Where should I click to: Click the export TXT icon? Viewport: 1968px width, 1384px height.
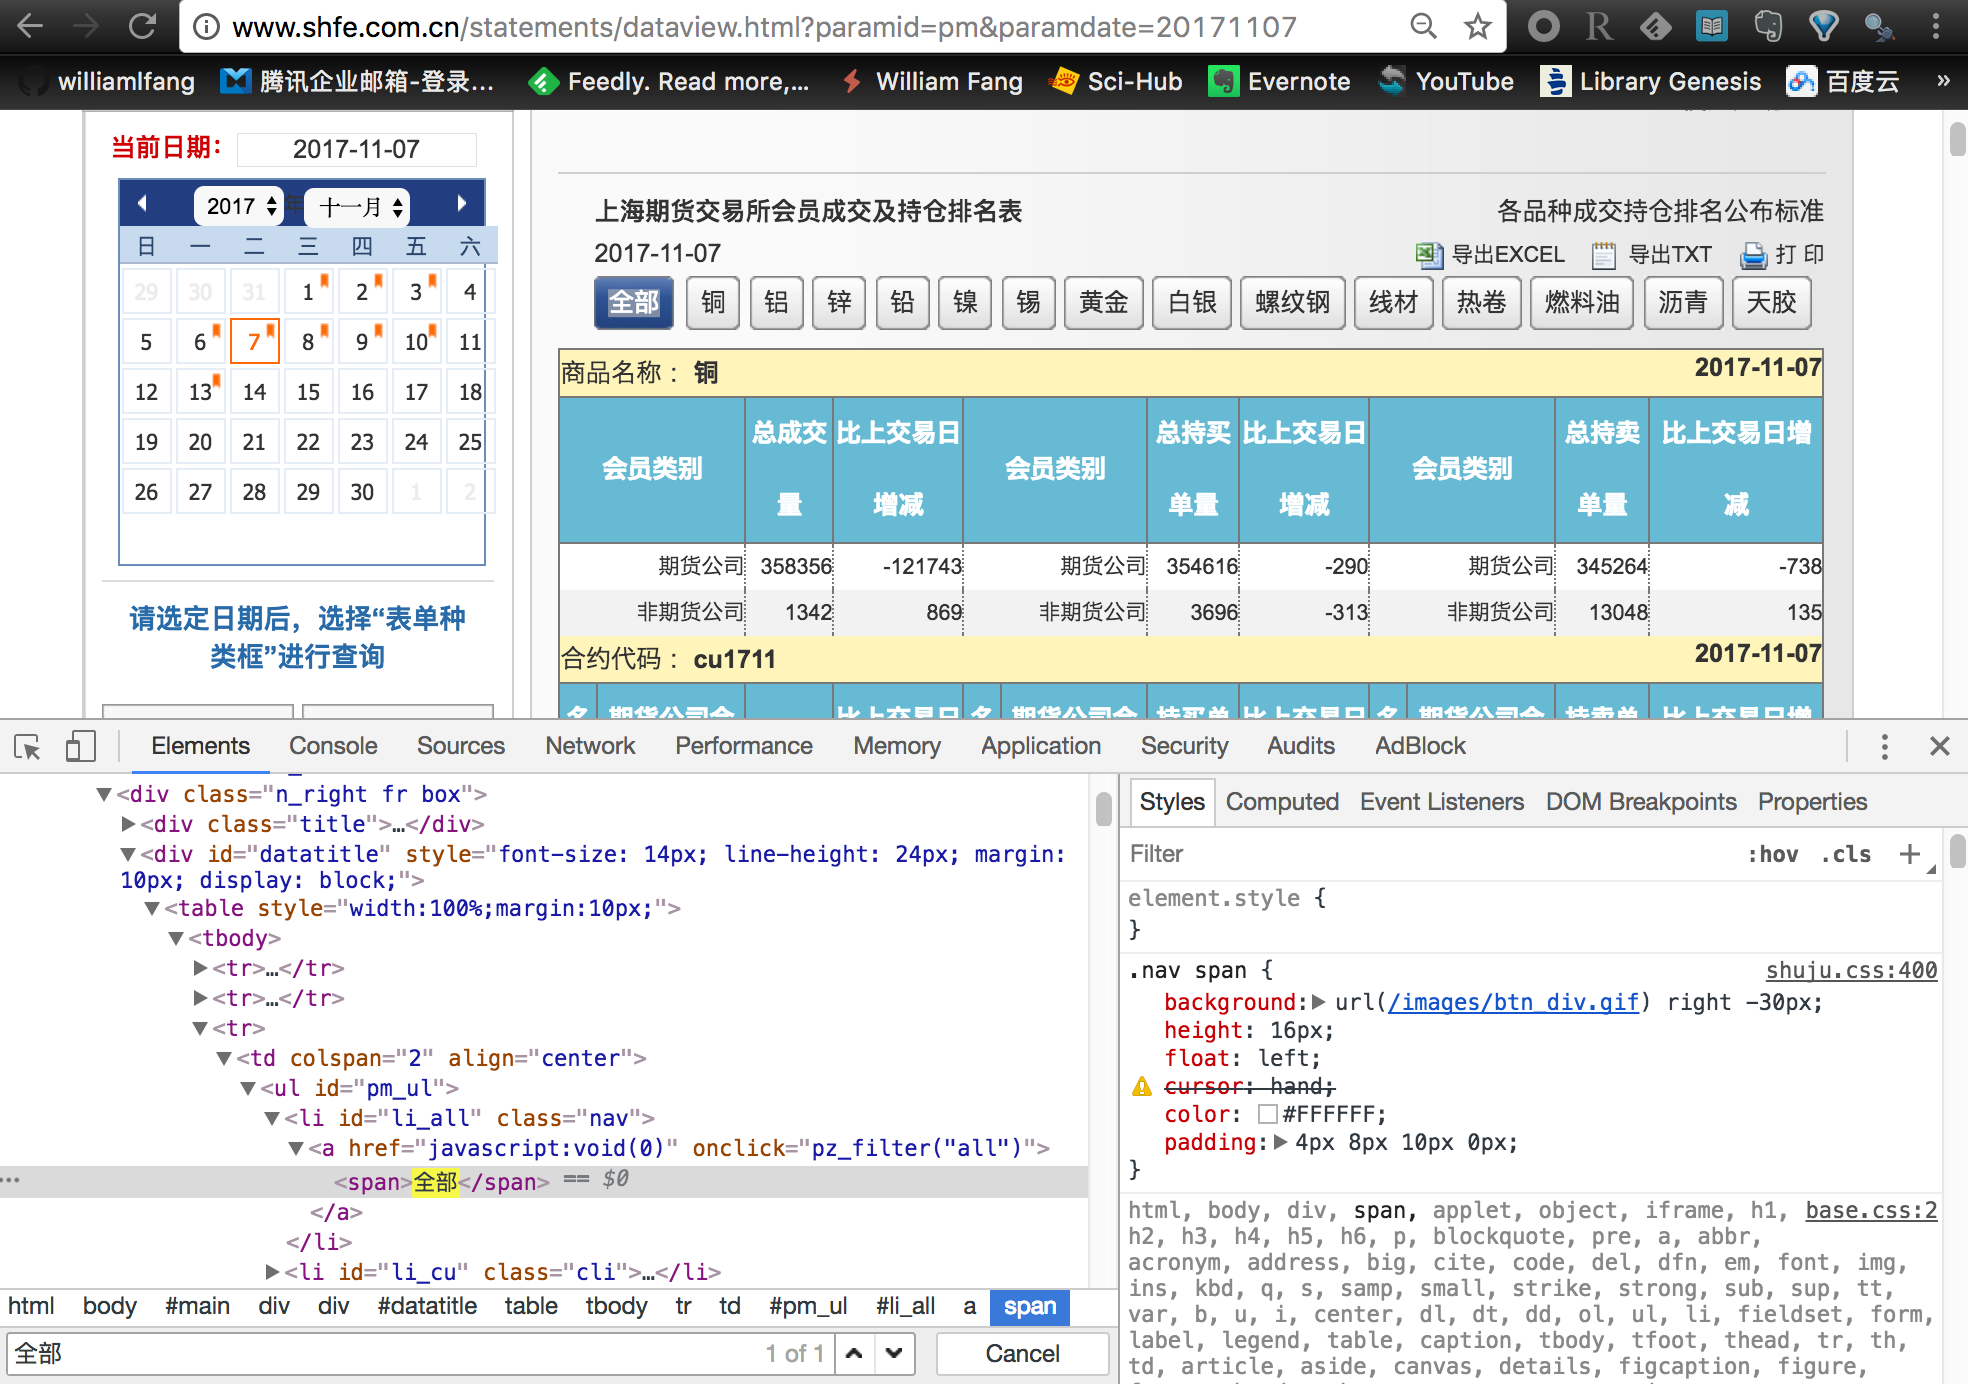point(1603,255)
